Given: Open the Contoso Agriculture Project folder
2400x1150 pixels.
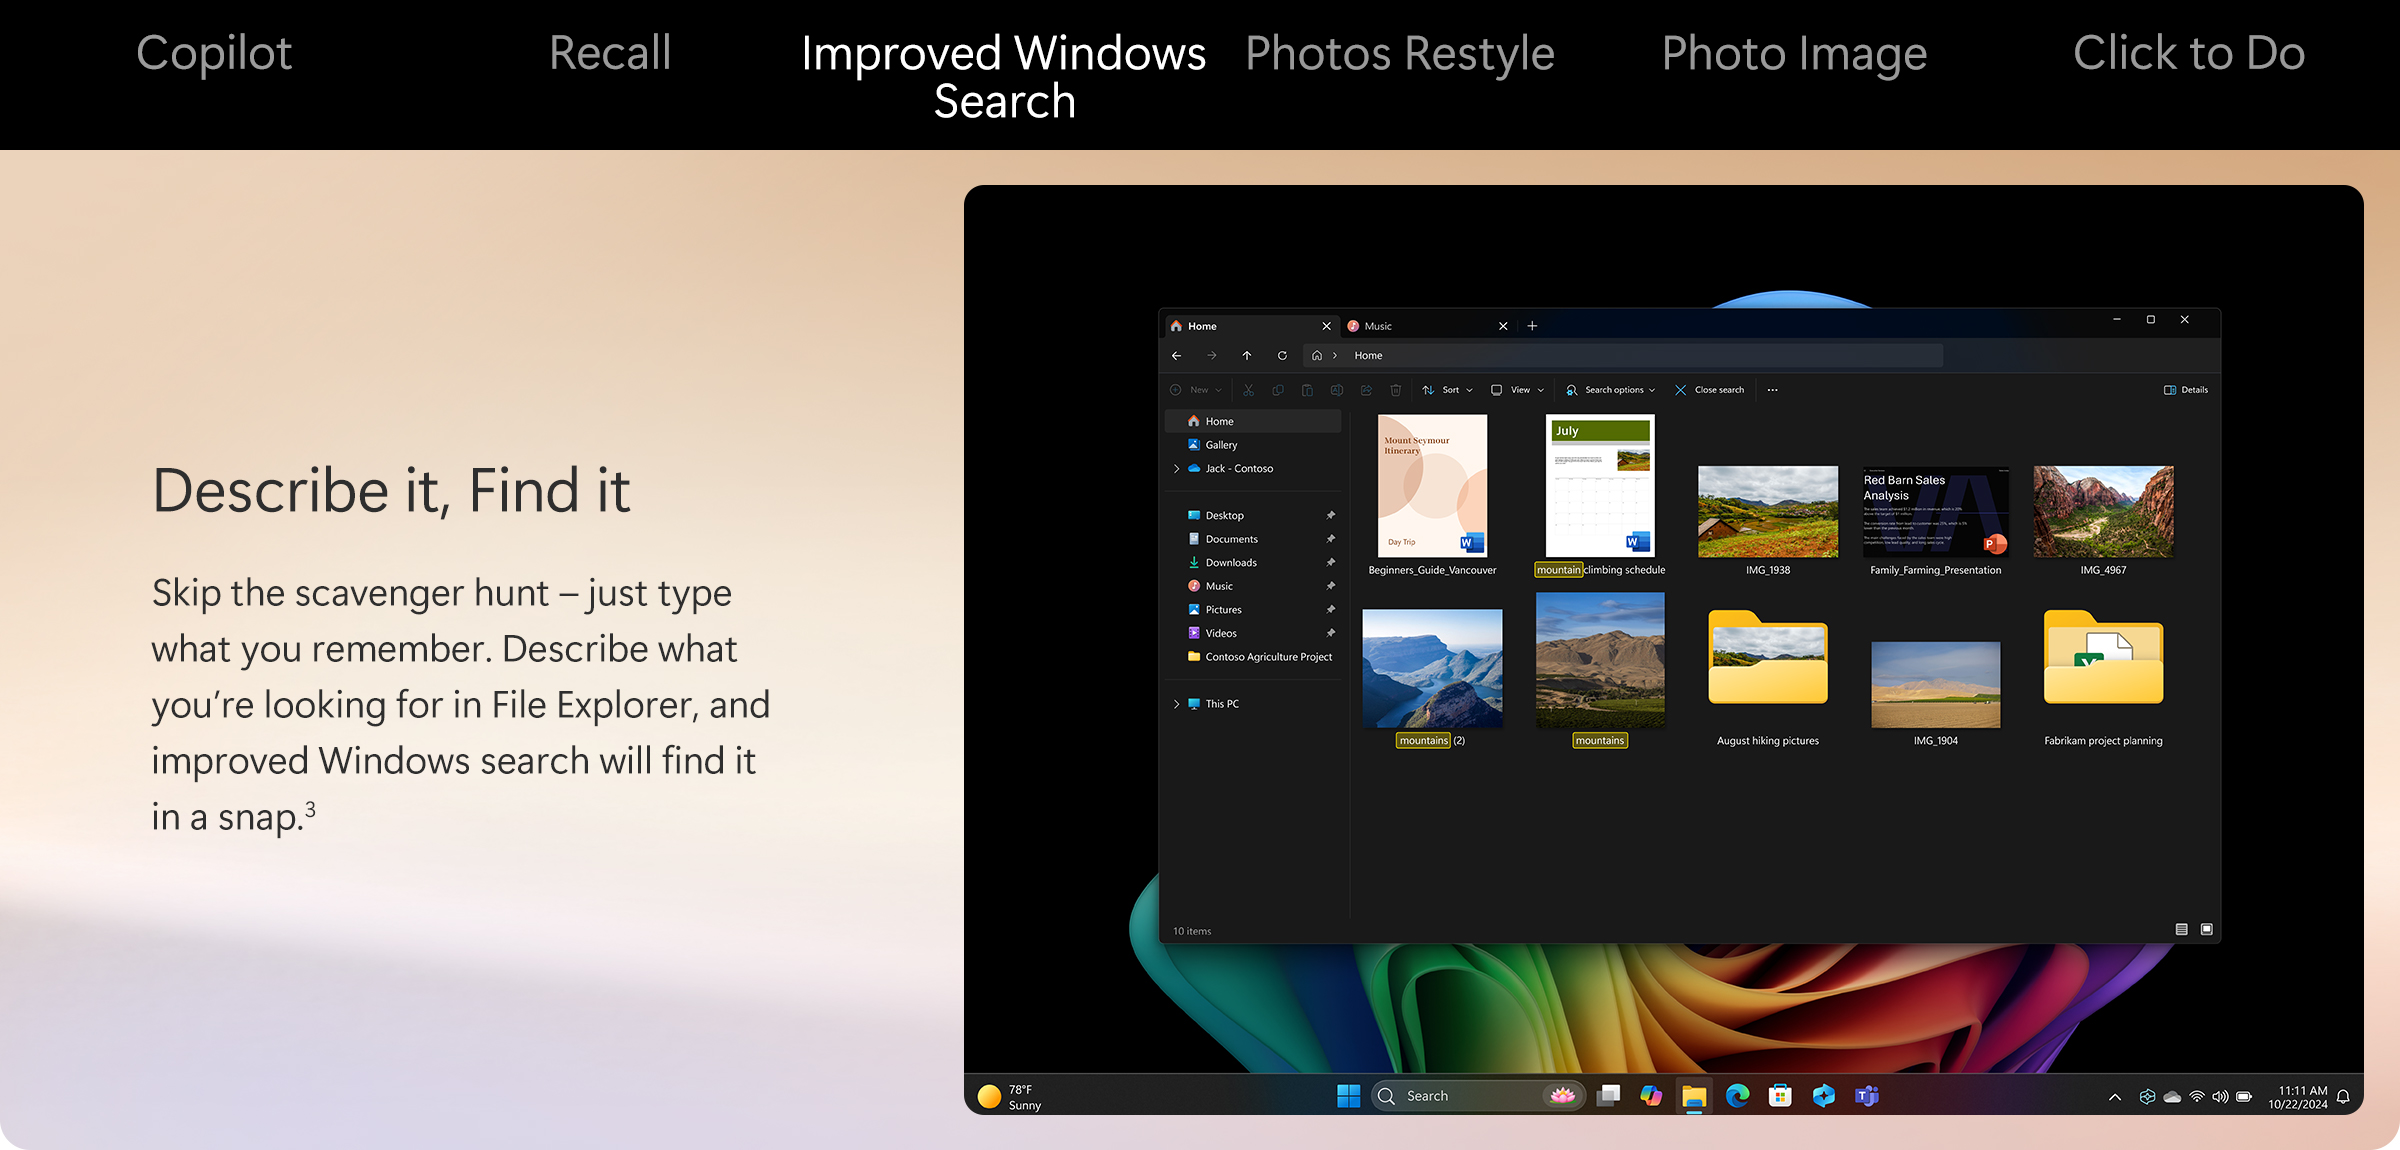Looking at the screenshot, I should (1260, 657).
